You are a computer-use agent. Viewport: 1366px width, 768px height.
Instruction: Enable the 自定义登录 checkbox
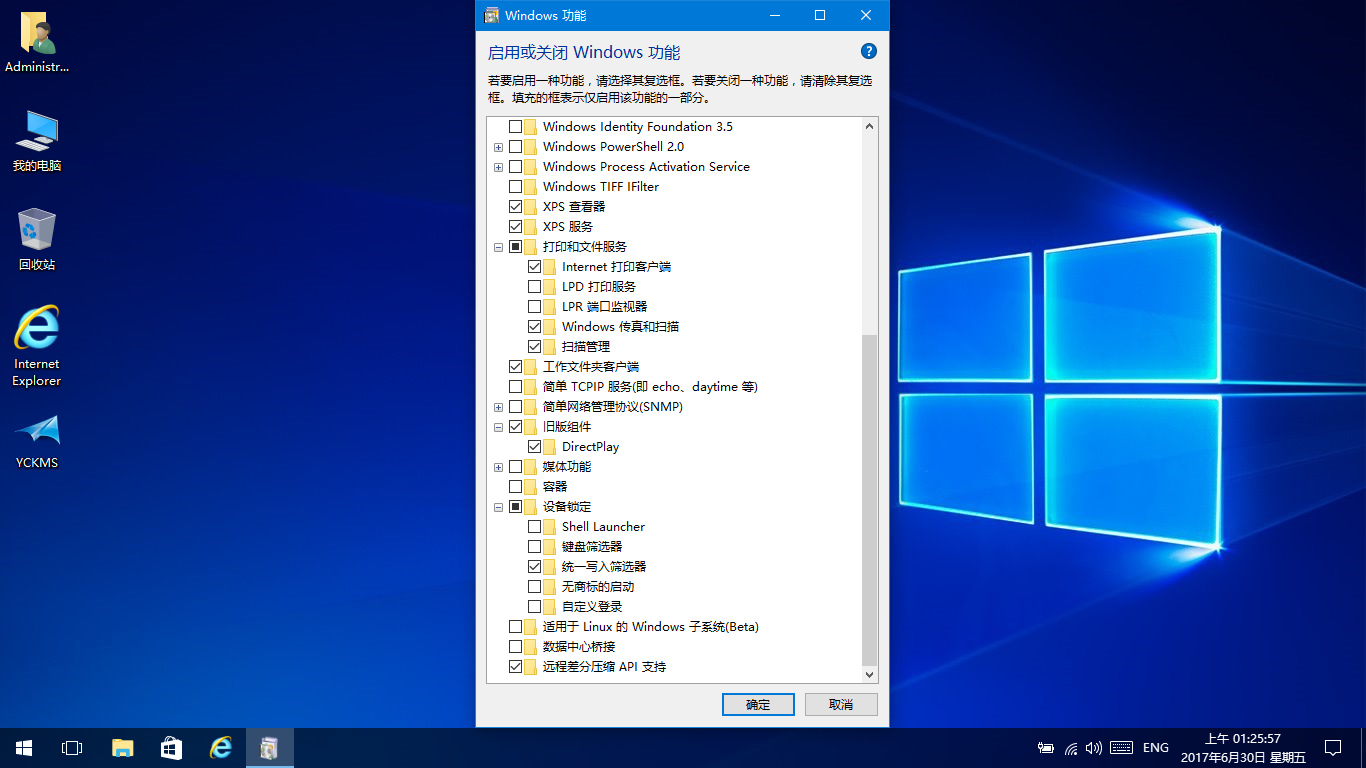click(535, 607)
